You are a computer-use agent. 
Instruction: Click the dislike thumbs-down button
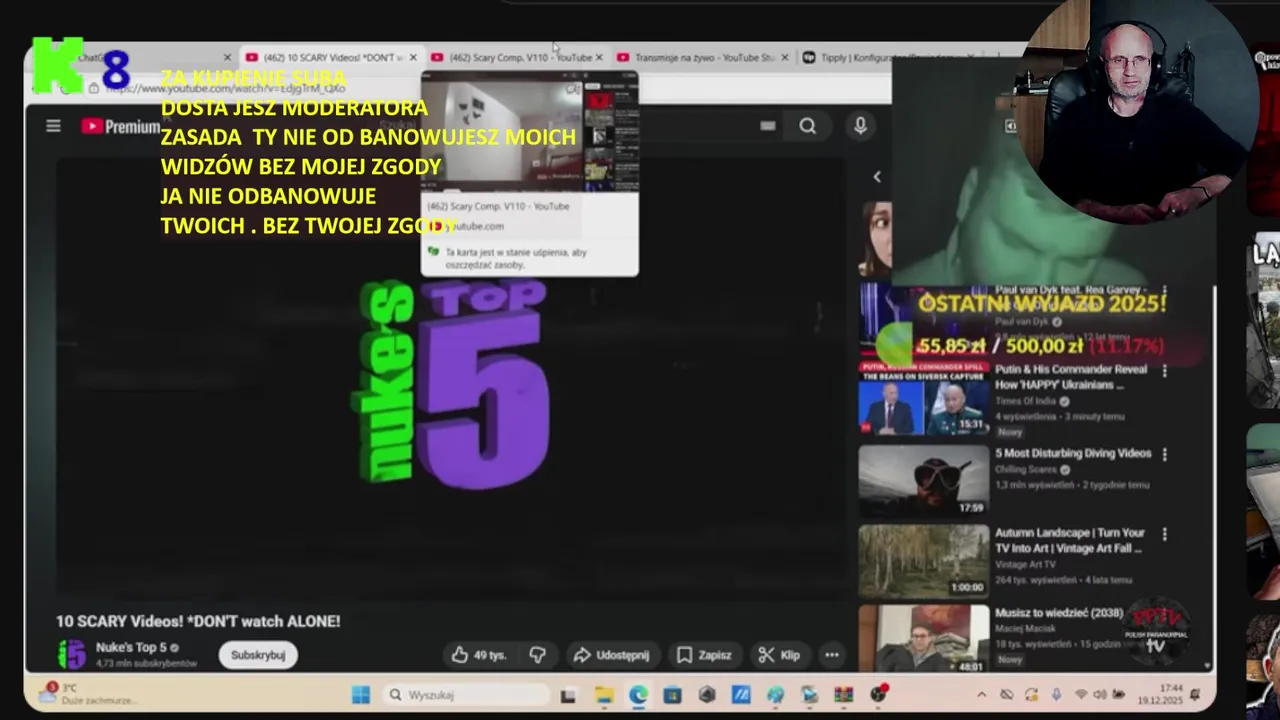[x=537, y=655]
